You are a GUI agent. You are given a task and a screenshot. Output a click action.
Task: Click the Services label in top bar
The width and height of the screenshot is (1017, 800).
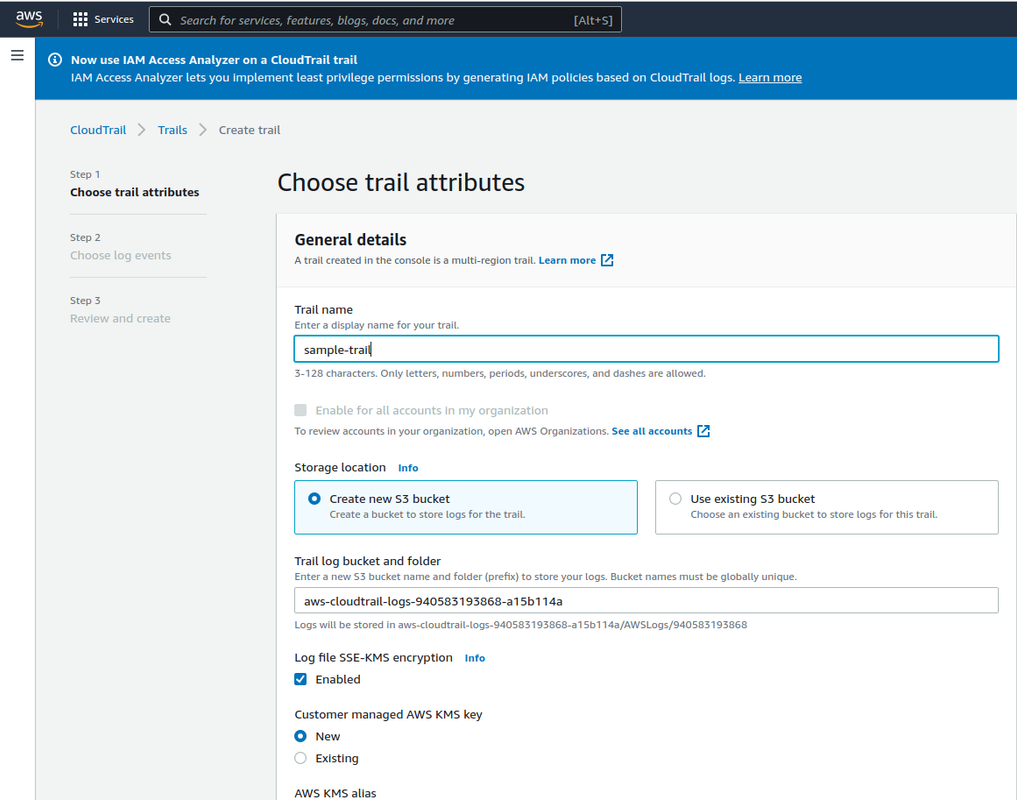point(114,19)
